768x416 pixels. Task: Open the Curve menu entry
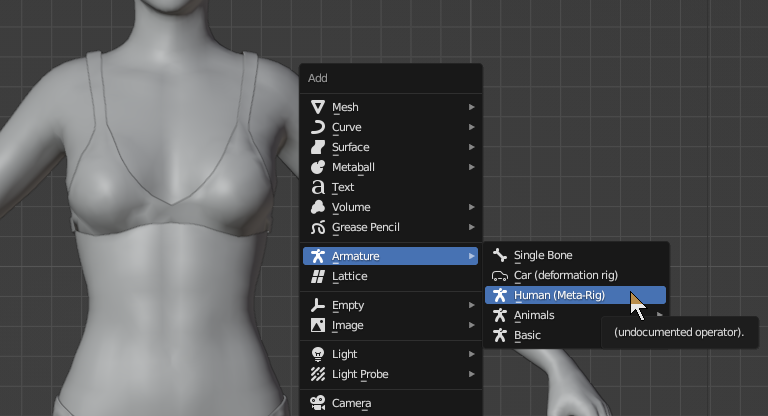[x=390, y=127]
